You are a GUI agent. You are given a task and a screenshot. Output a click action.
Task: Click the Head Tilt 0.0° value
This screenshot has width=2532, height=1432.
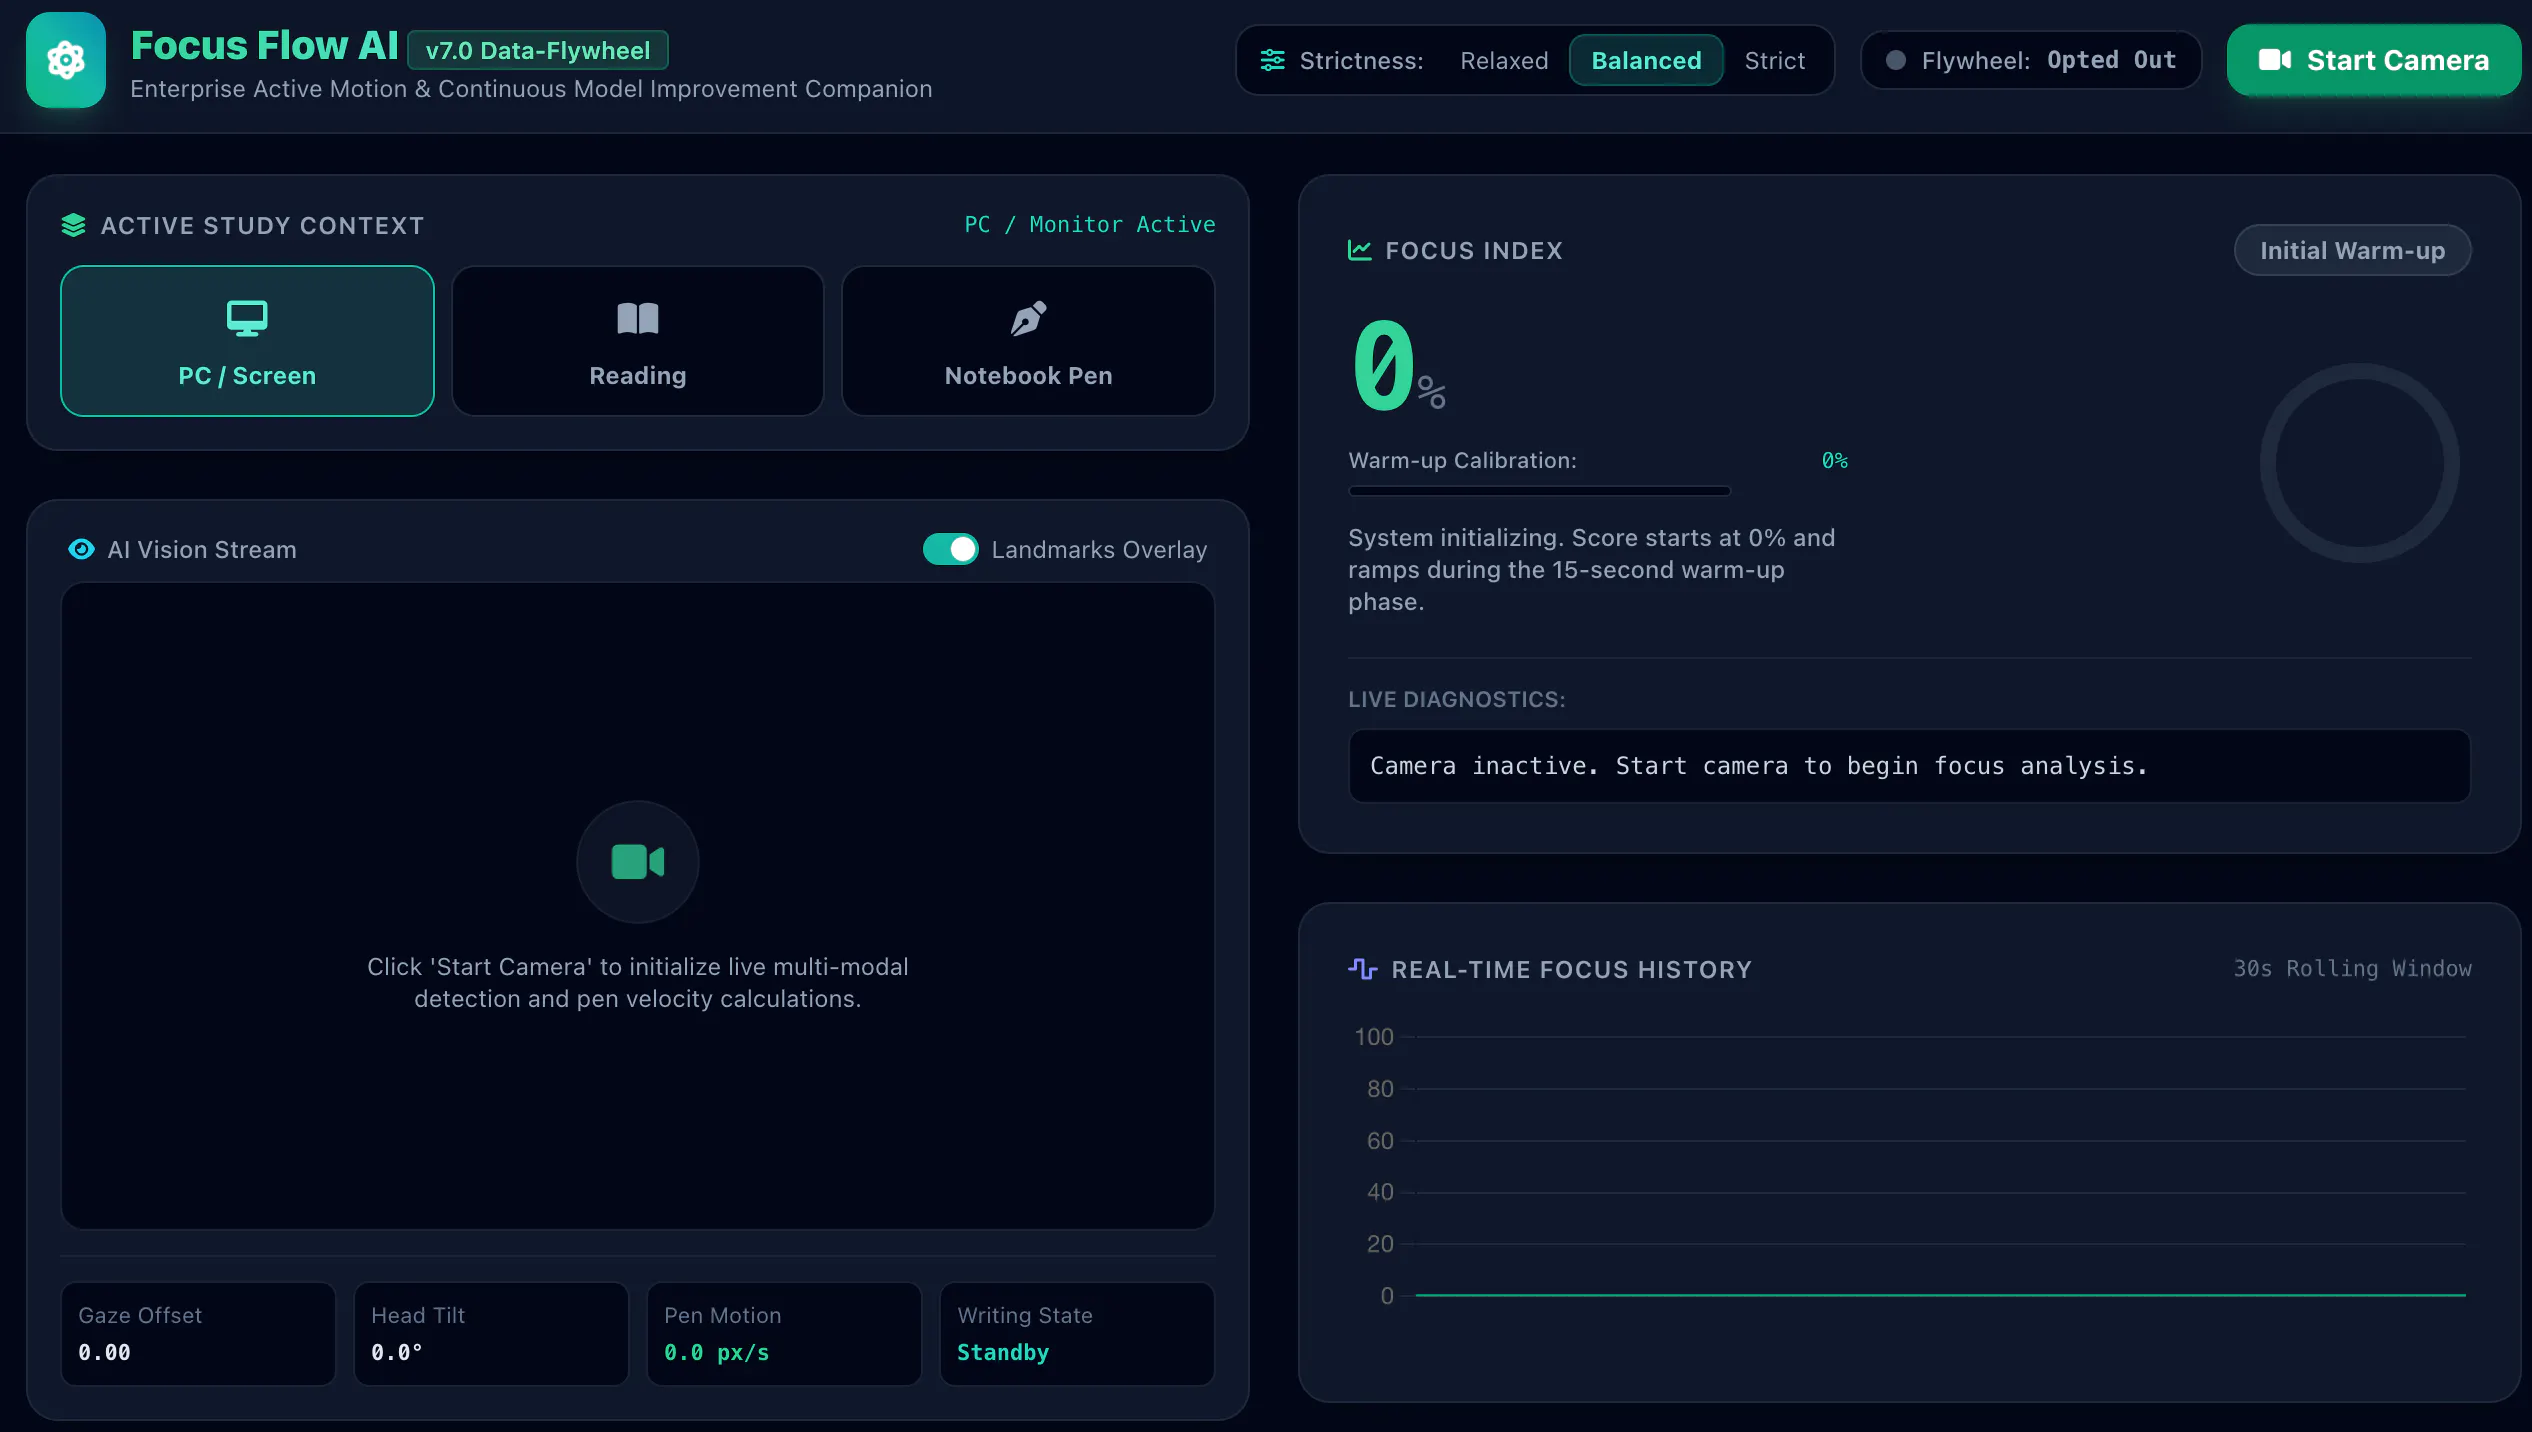coord(396,1352)
